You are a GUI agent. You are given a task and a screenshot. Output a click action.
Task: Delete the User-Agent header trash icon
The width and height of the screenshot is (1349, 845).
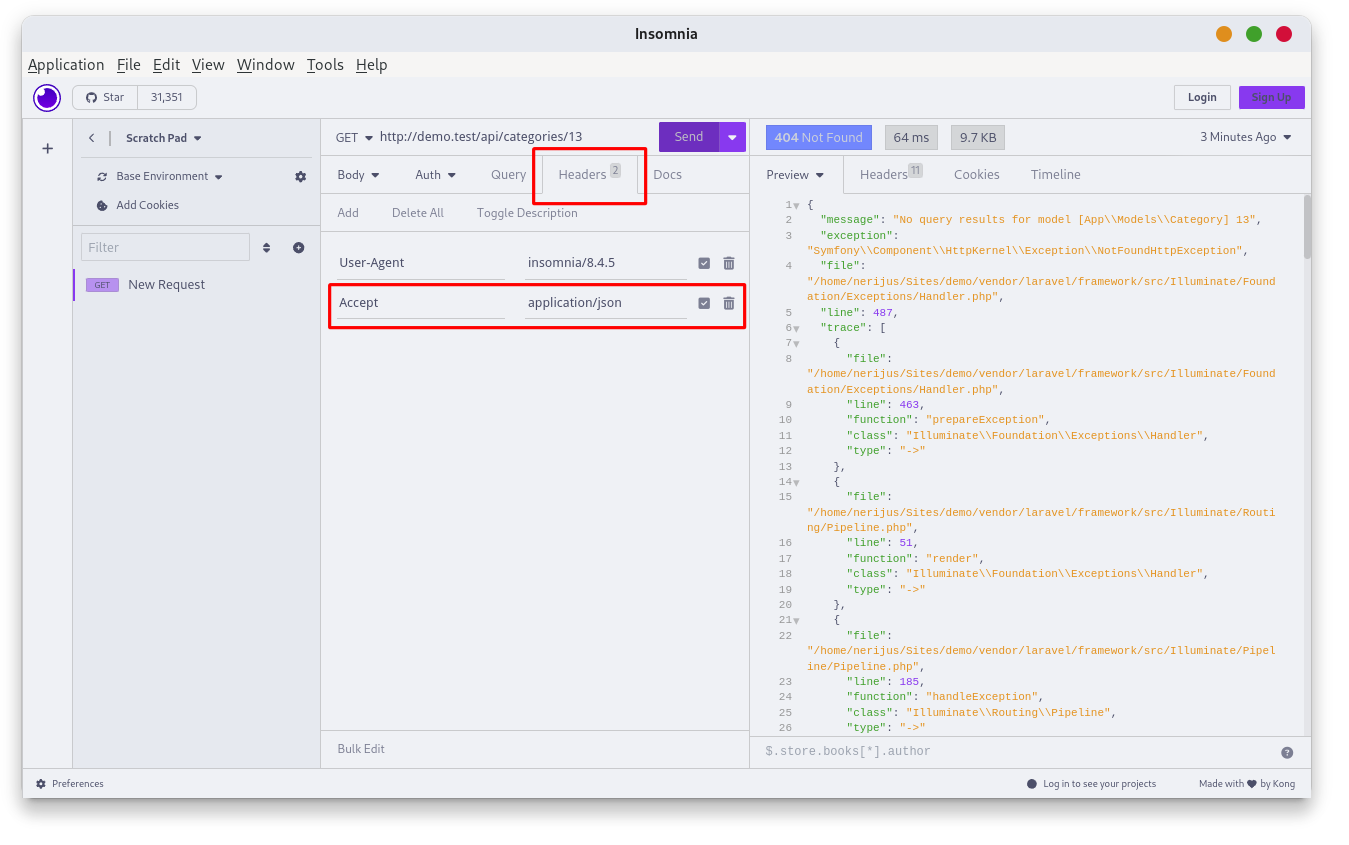[x=729, y=263]
